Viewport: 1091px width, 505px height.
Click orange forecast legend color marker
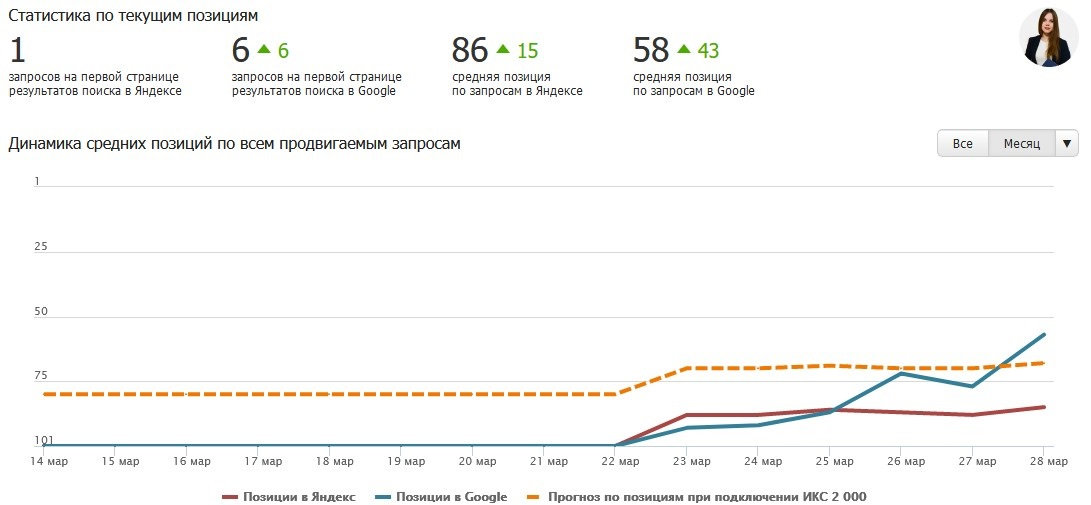(x=534, y=497)
